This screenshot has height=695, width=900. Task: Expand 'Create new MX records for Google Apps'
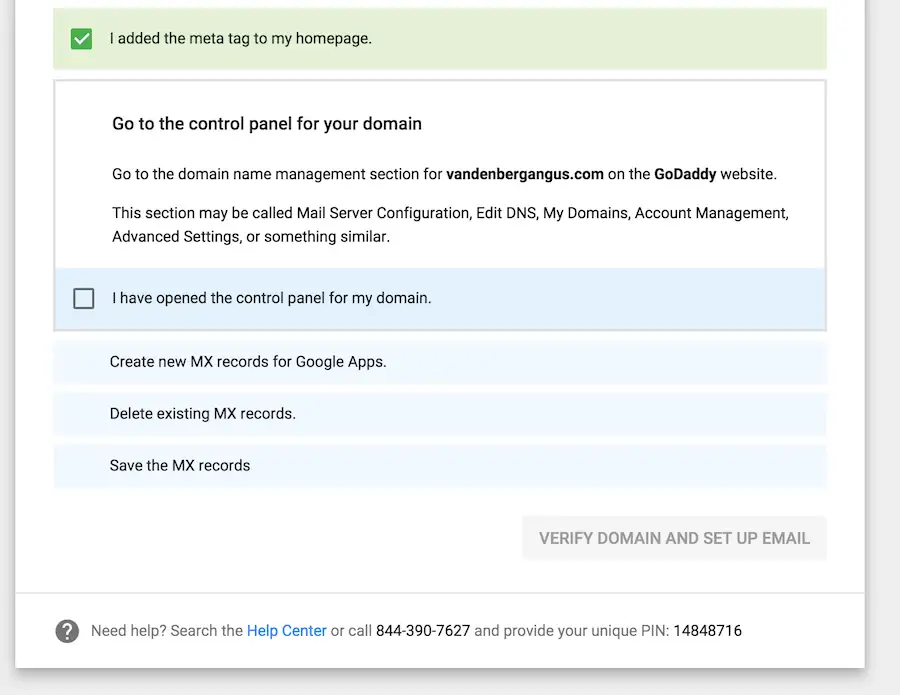pos(248,362)
